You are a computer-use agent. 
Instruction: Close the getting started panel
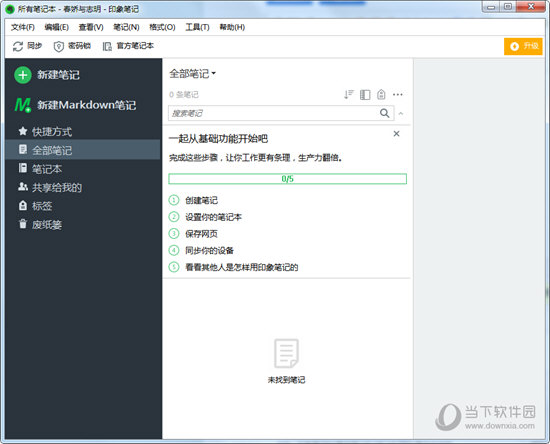click(396, 134)
